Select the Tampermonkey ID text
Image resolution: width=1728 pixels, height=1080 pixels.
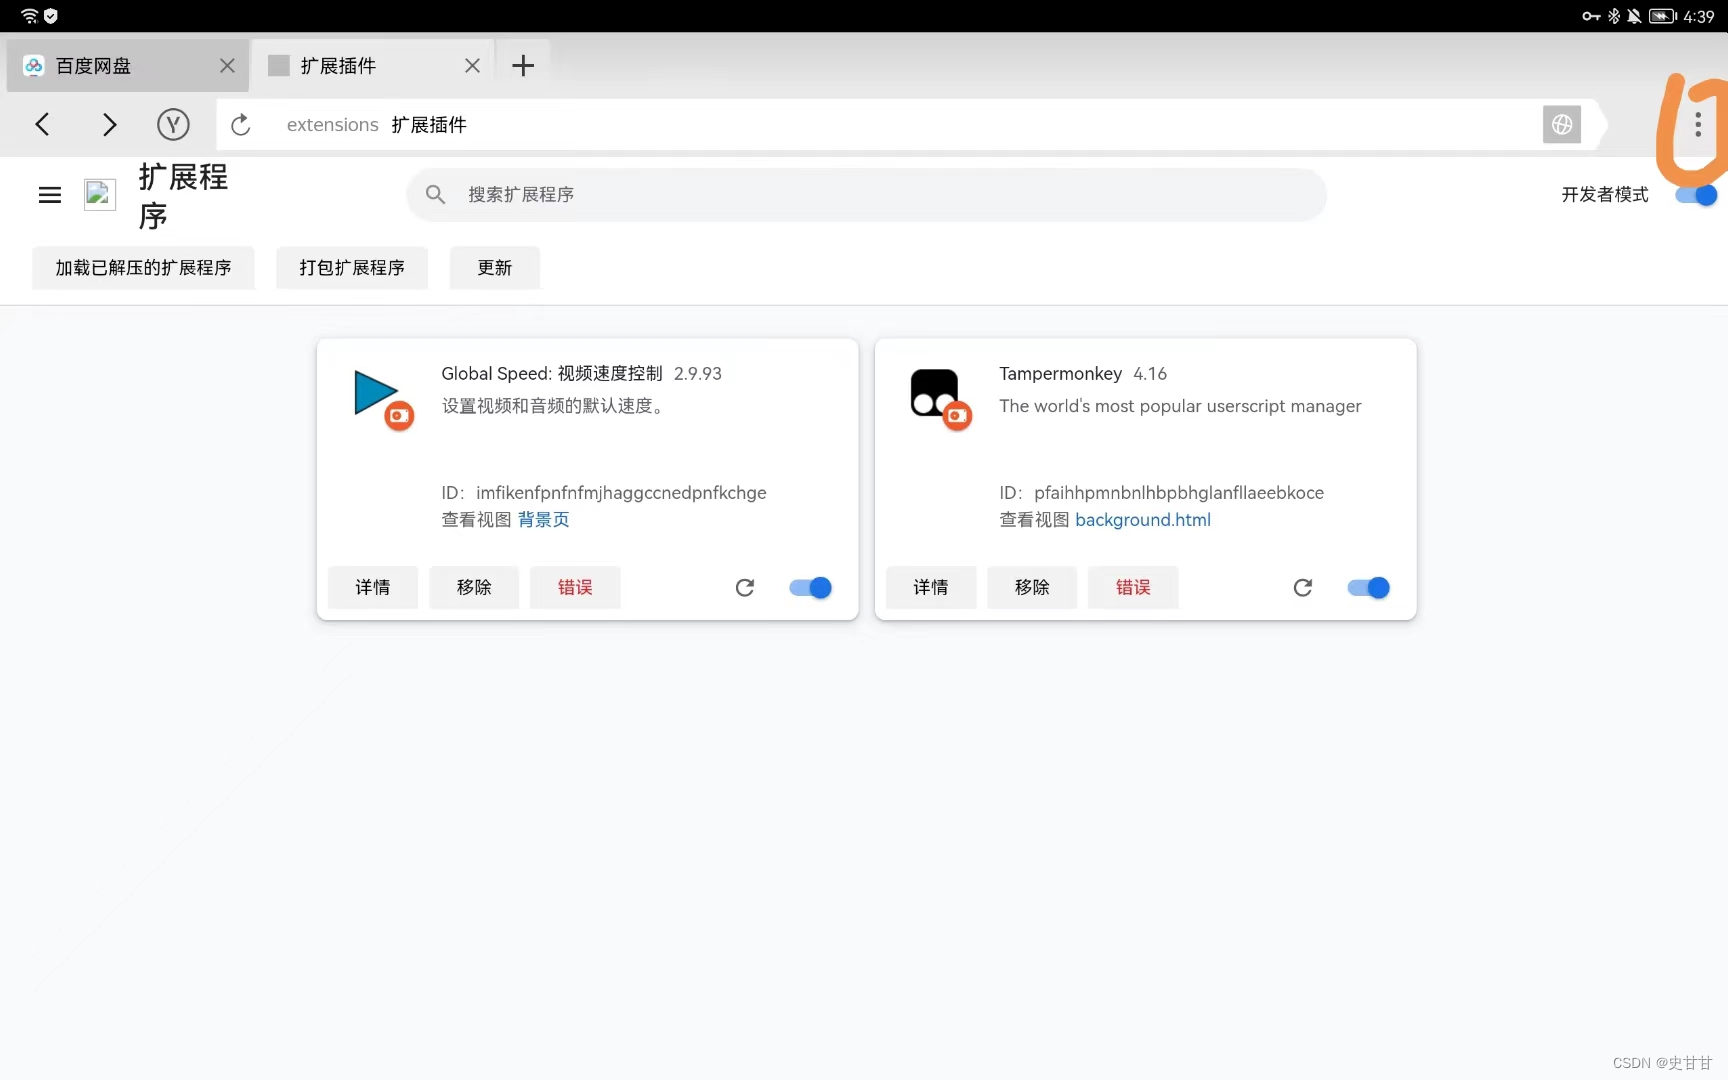pos(1161,493)
